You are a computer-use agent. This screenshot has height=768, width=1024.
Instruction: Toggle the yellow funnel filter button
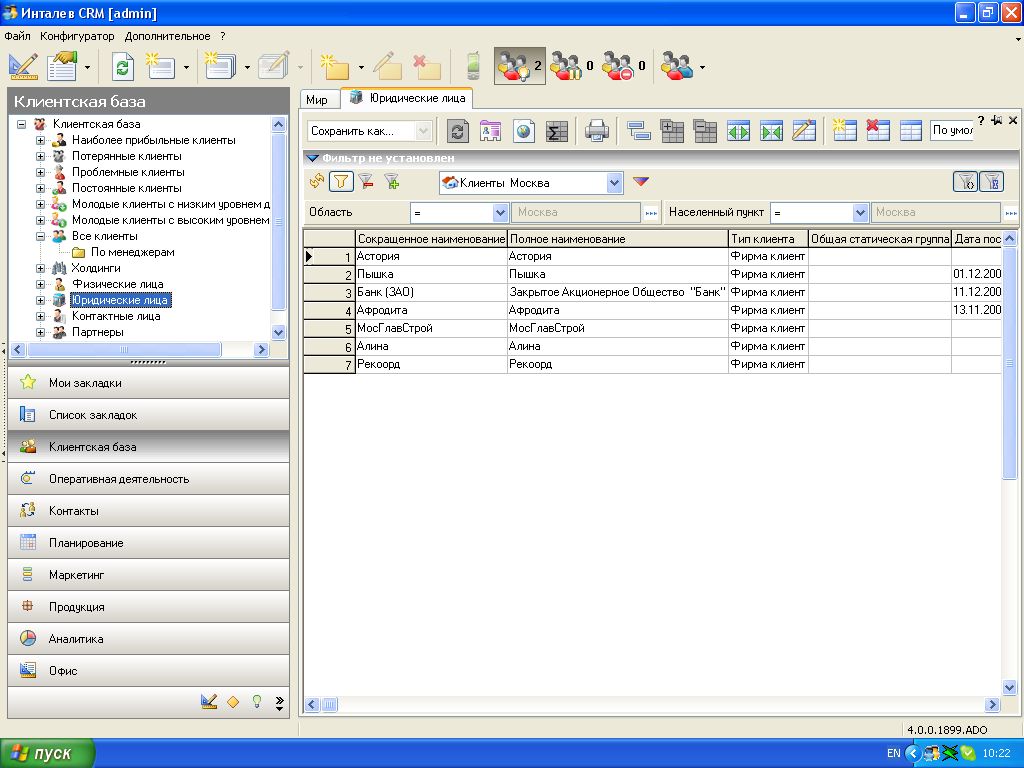[x=341, y=182]
